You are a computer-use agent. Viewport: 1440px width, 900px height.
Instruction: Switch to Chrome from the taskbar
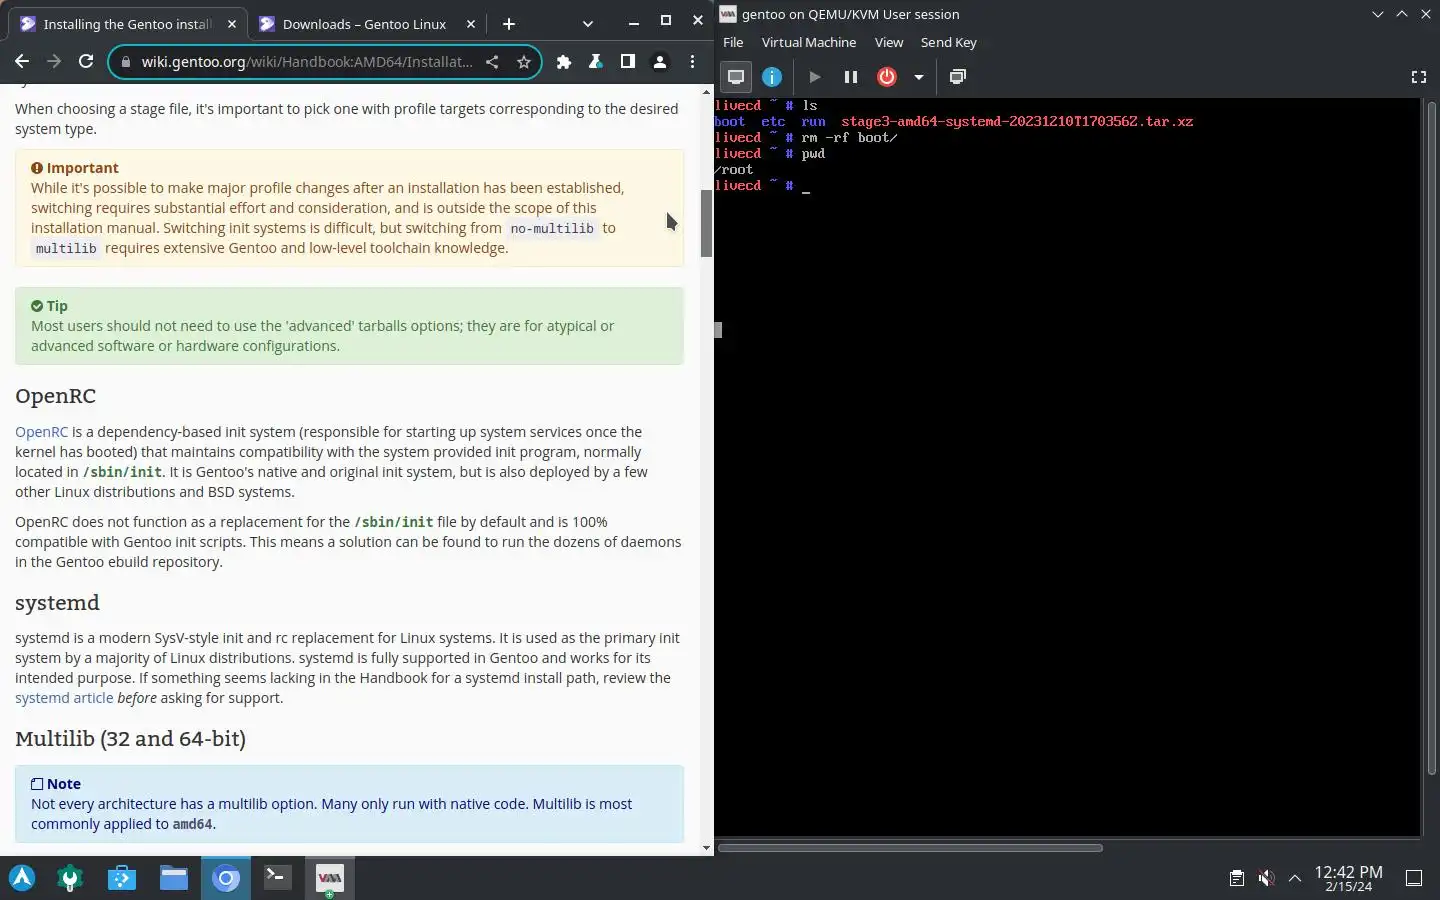[226, 878]
